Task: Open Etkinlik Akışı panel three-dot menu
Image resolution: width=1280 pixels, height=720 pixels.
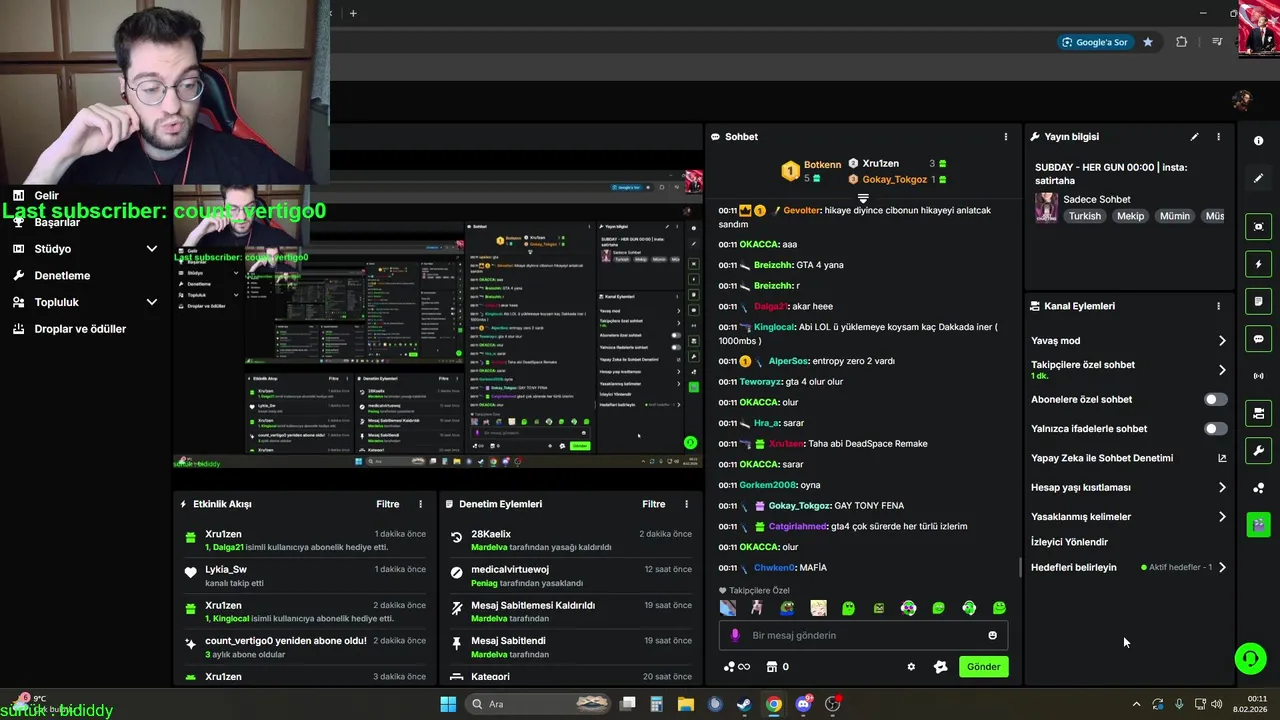Action: click(420, 504)
